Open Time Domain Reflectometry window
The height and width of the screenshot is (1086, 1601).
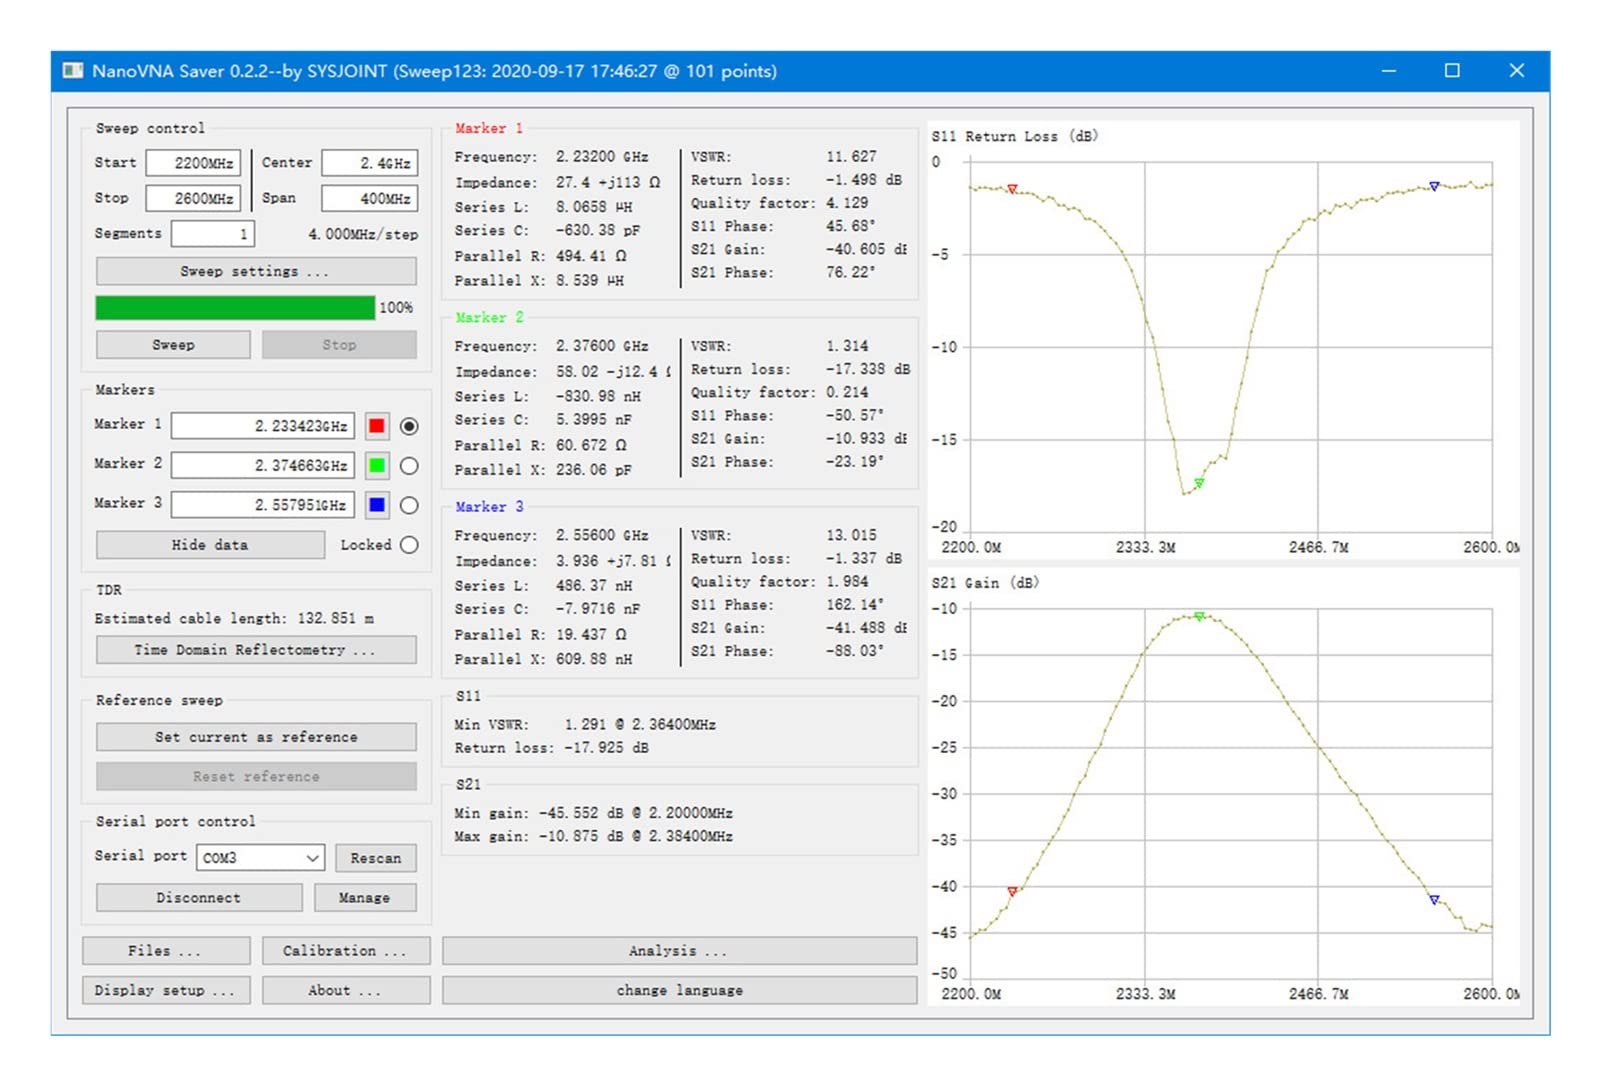(x=256, y=650)
